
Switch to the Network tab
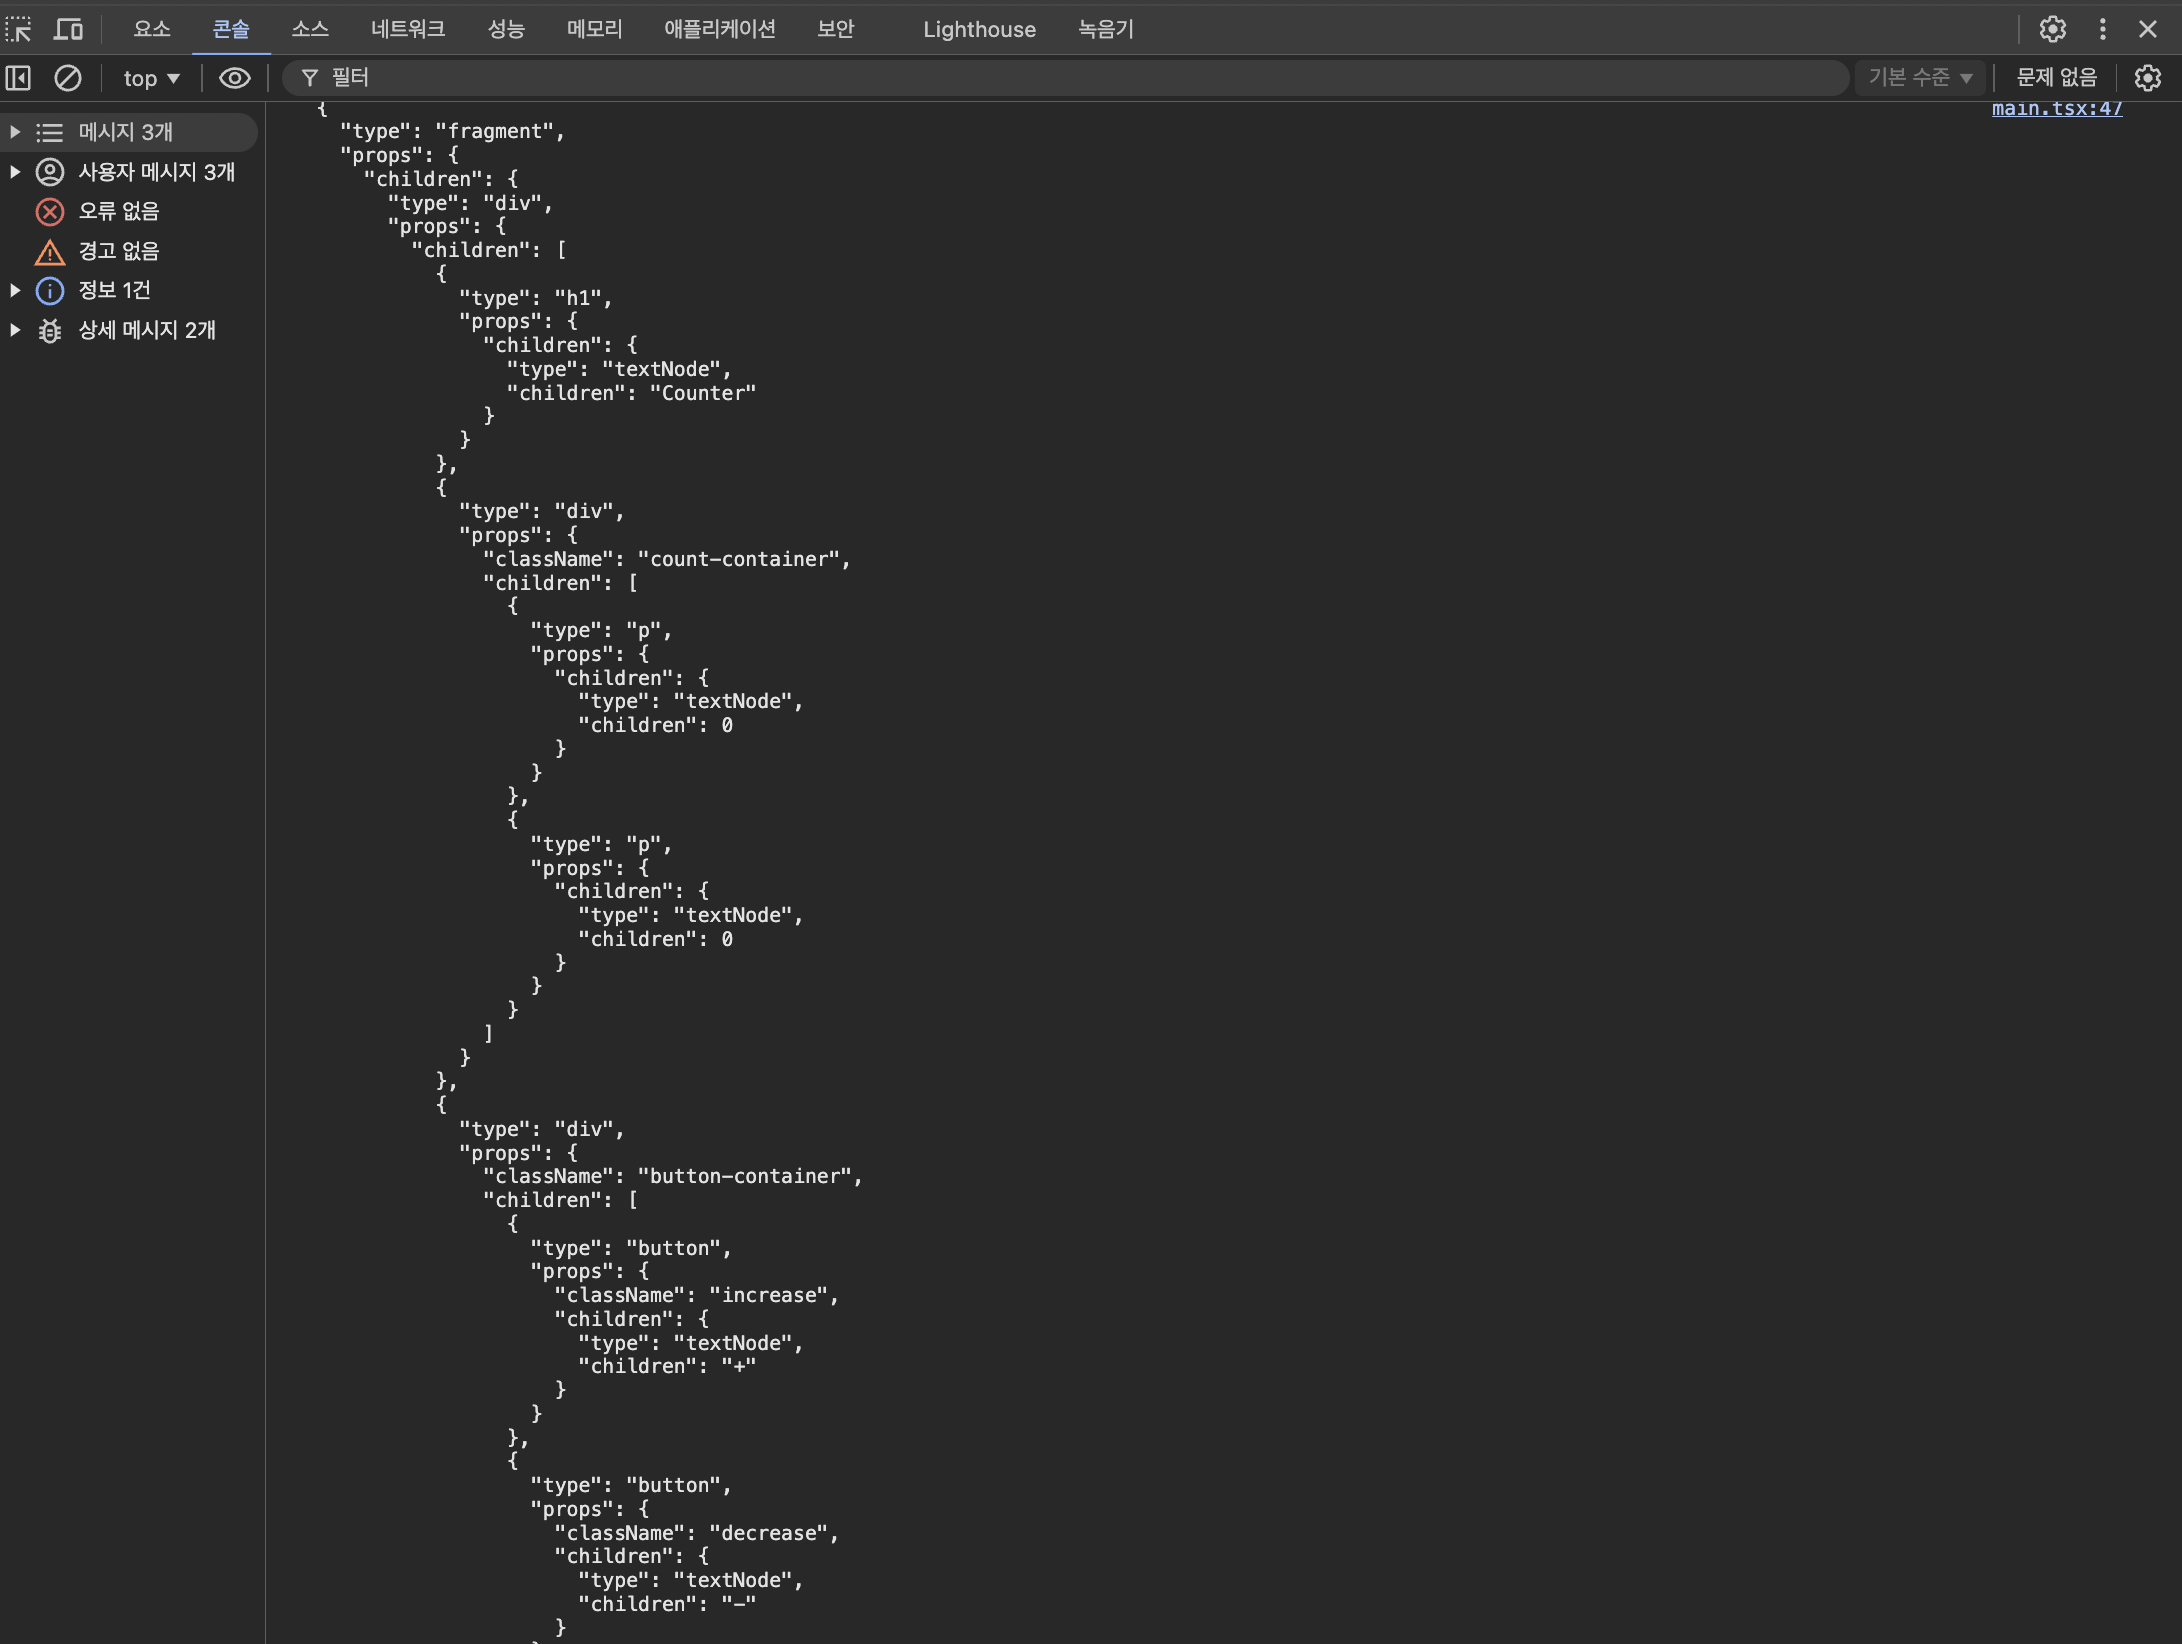407,29
